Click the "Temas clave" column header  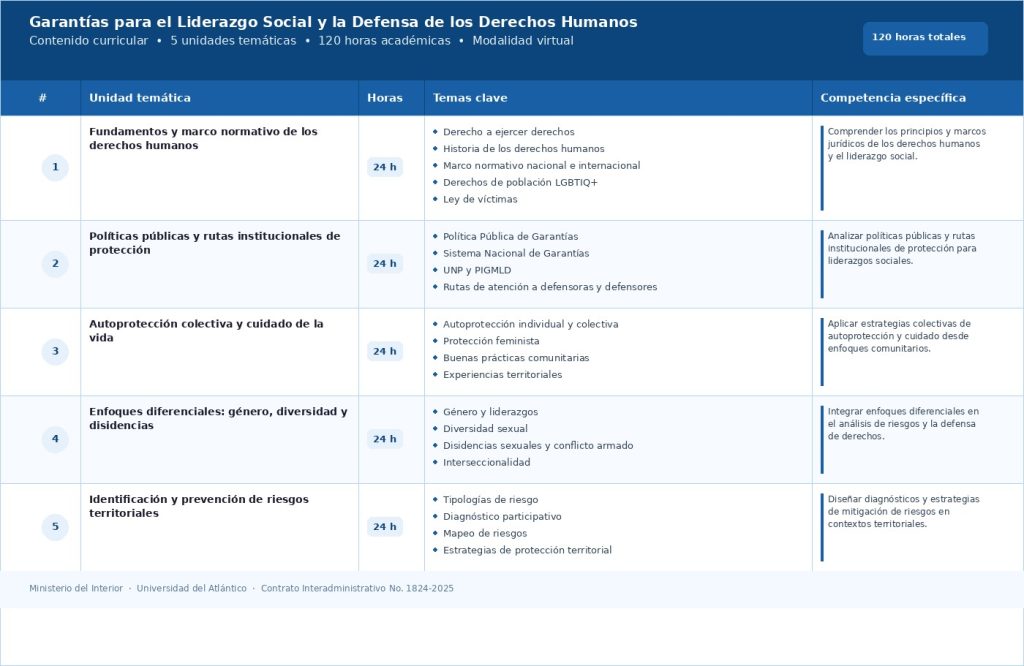pos(470,98)
